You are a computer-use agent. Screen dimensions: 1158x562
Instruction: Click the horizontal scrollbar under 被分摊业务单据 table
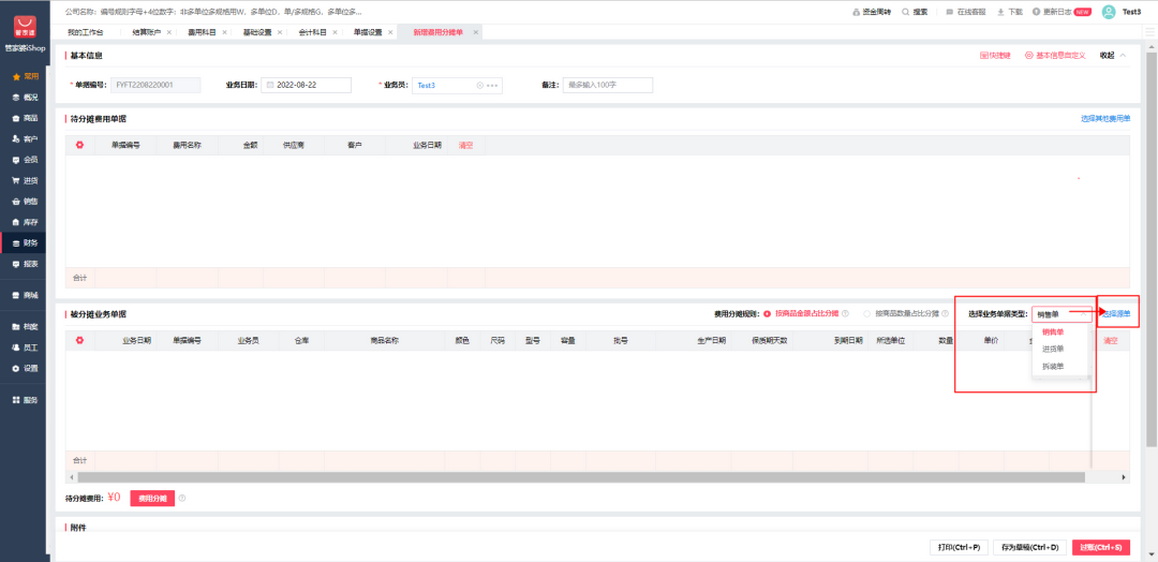tap(580, 477)
